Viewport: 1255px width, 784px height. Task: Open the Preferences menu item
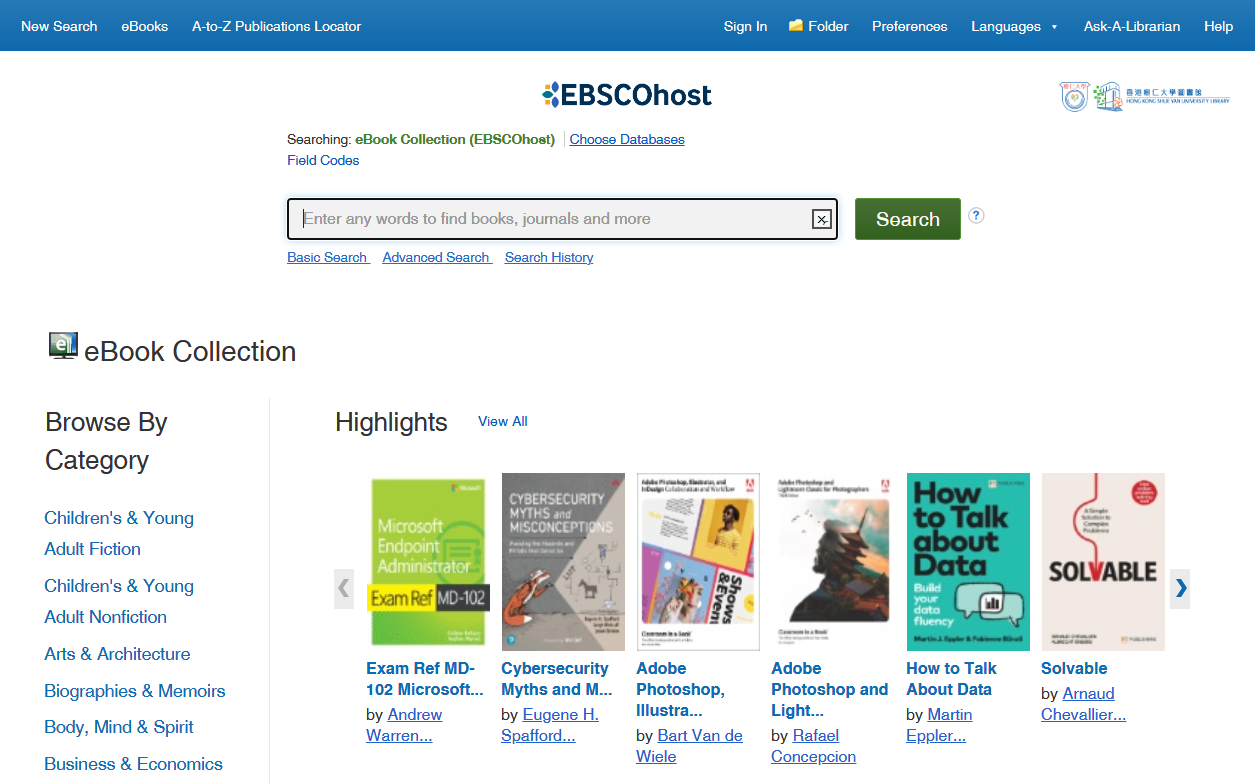909,26
